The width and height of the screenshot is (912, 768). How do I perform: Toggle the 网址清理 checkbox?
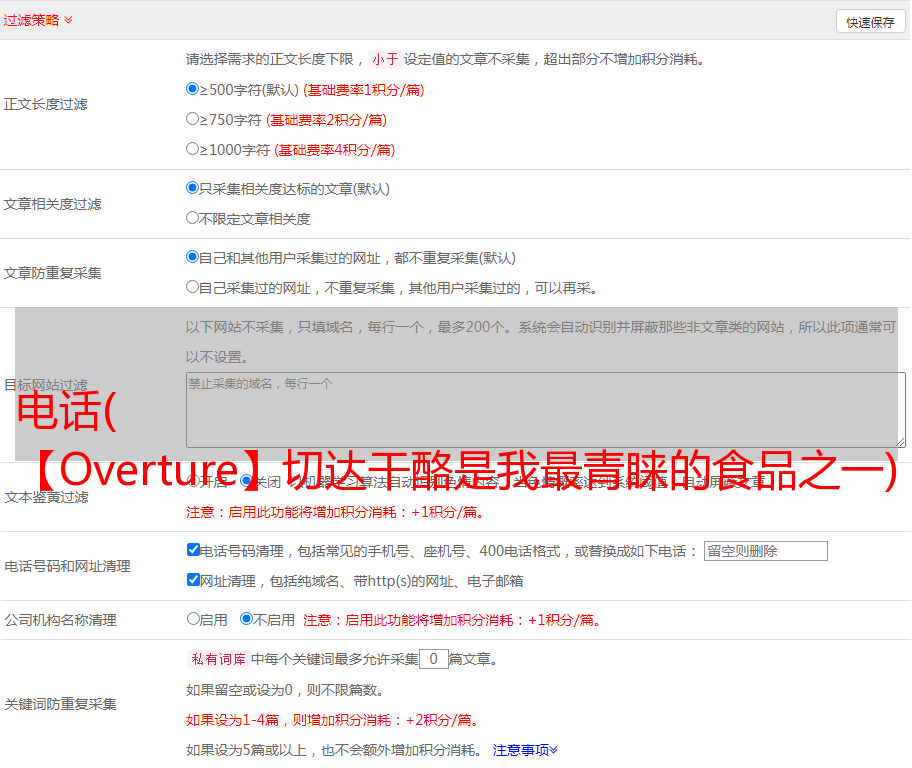(193, 579)
